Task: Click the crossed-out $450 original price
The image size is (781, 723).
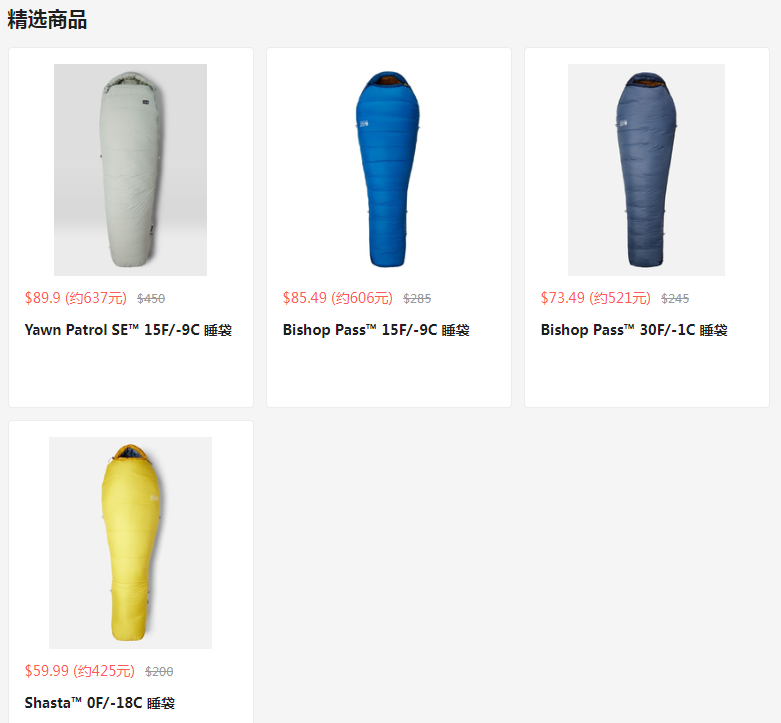Action: [151, 299]
